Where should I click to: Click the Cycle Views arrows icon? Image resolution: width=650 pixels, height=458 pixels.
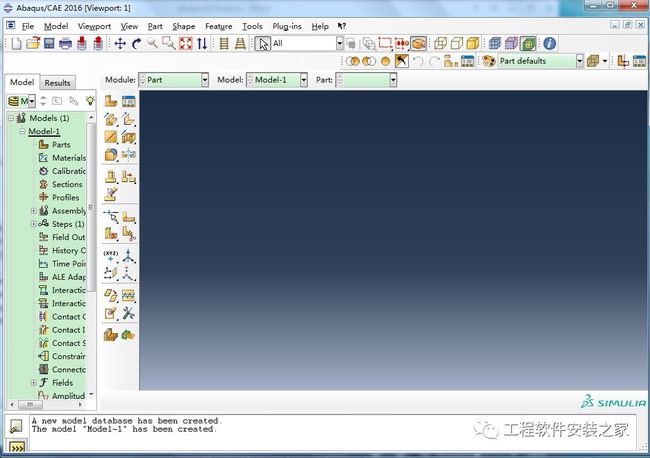(x=202, y=43)
